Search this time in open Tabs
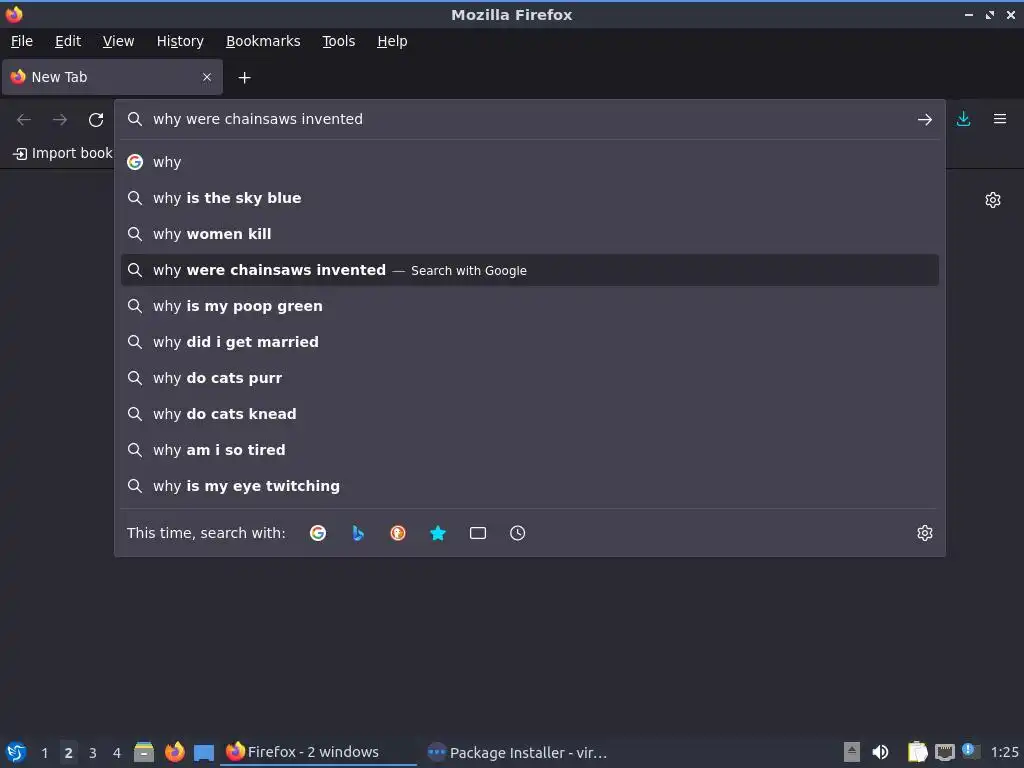This screenshot has width=1024, height=768. 478,533
